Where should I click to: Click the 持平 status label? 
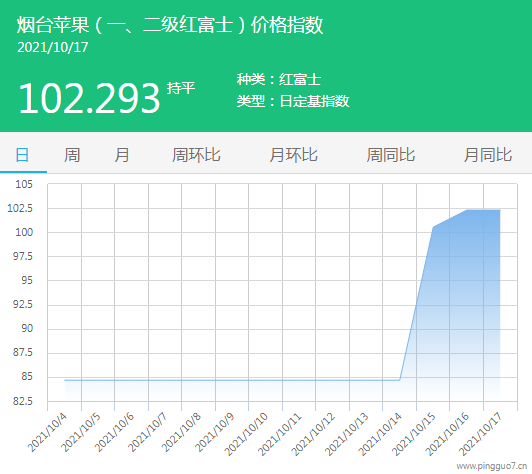(181, 88)
